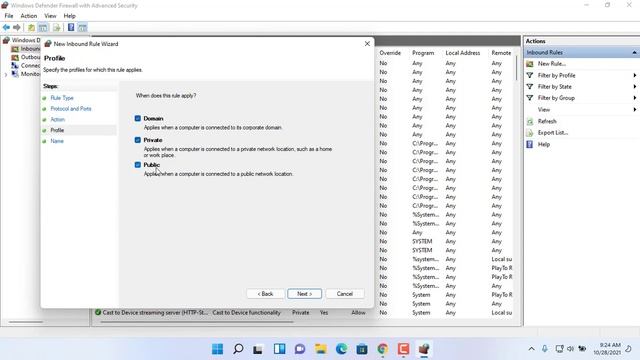Uncheck the Private profile checkbox

pos(138,140)
